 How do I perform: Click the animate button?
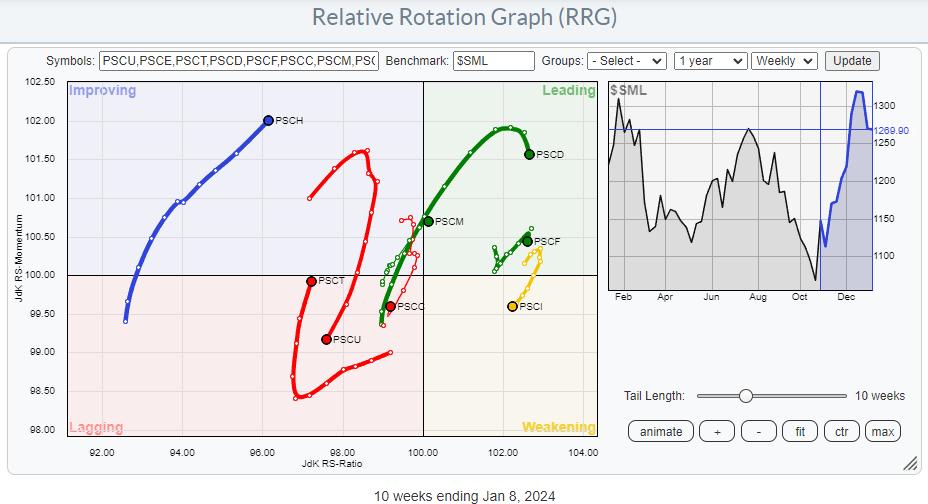tap(661, 431)
